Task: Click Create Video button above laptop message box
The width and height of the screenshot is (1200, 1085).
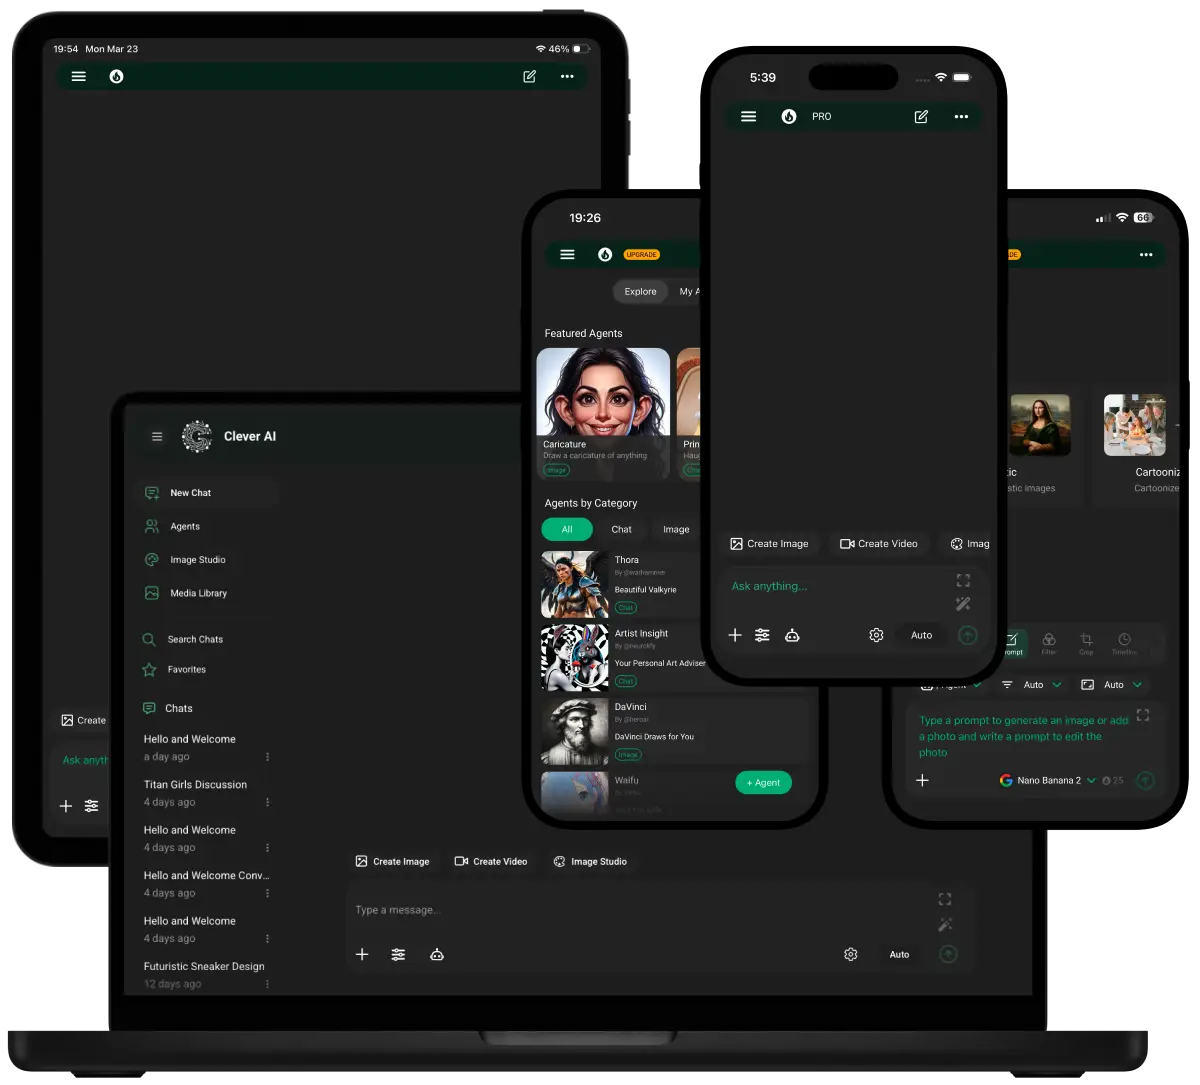Action: (490, 862)
